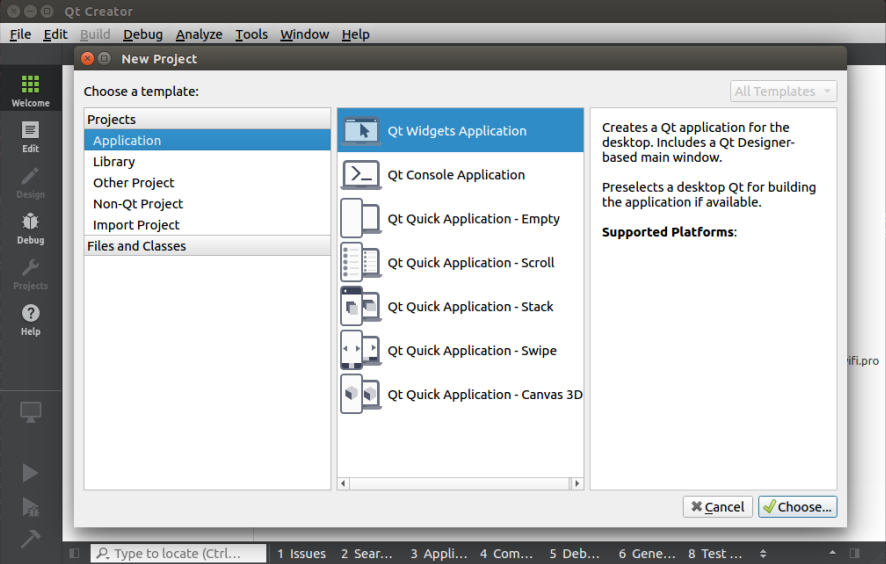Choose the Qt Quick Application - Scroll icon
886x564 pixels.
360,263
